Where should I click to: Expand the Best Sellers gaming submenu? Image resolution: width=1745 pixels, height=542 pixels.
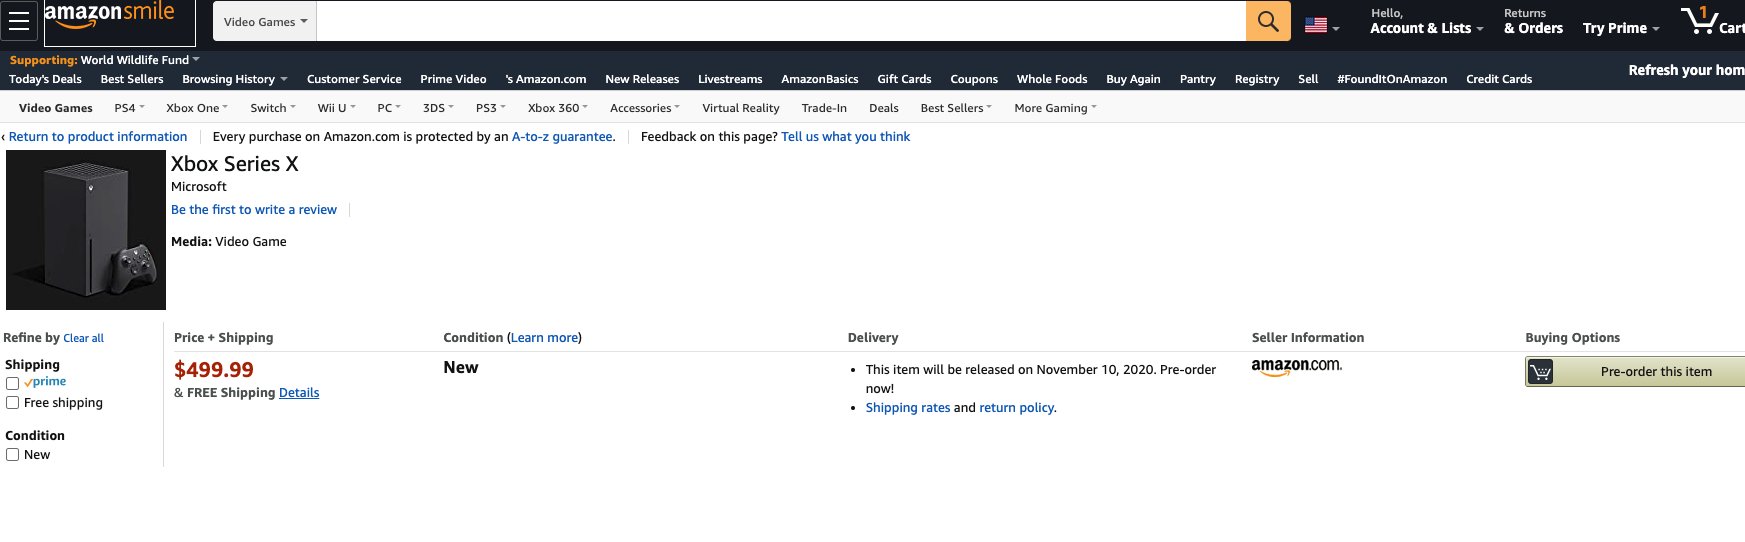[x=956, y=108]
